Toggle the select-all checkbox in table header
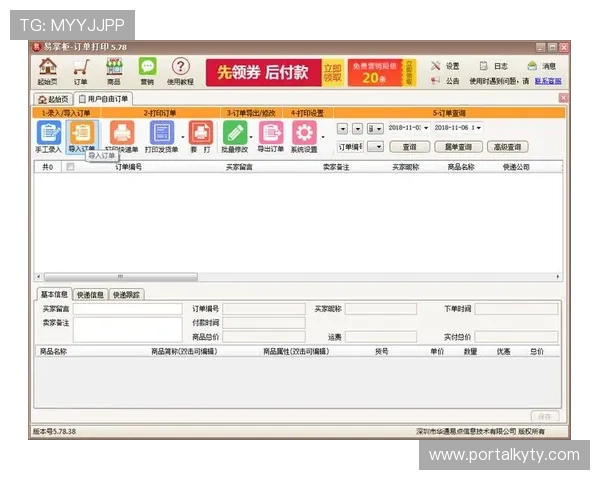600x480 pixels. point(70,167)
